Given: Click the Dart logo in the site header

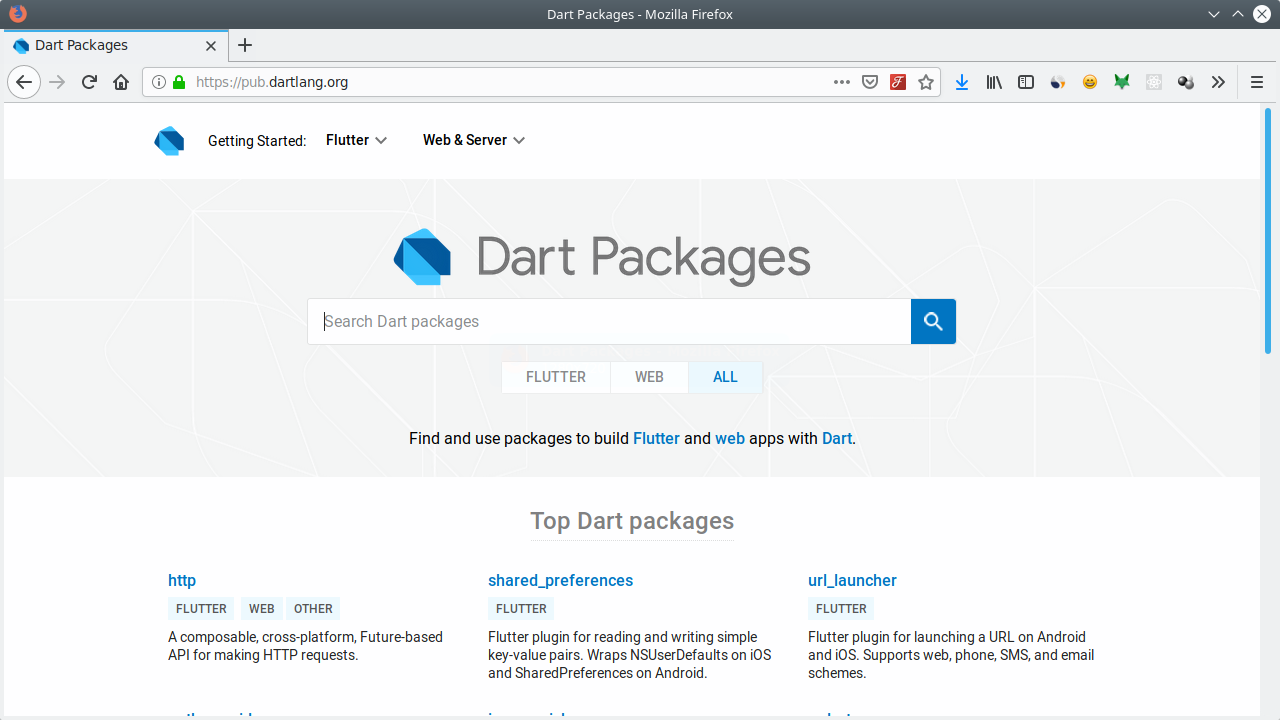Looking at the screenshot, I should (169, 140).
